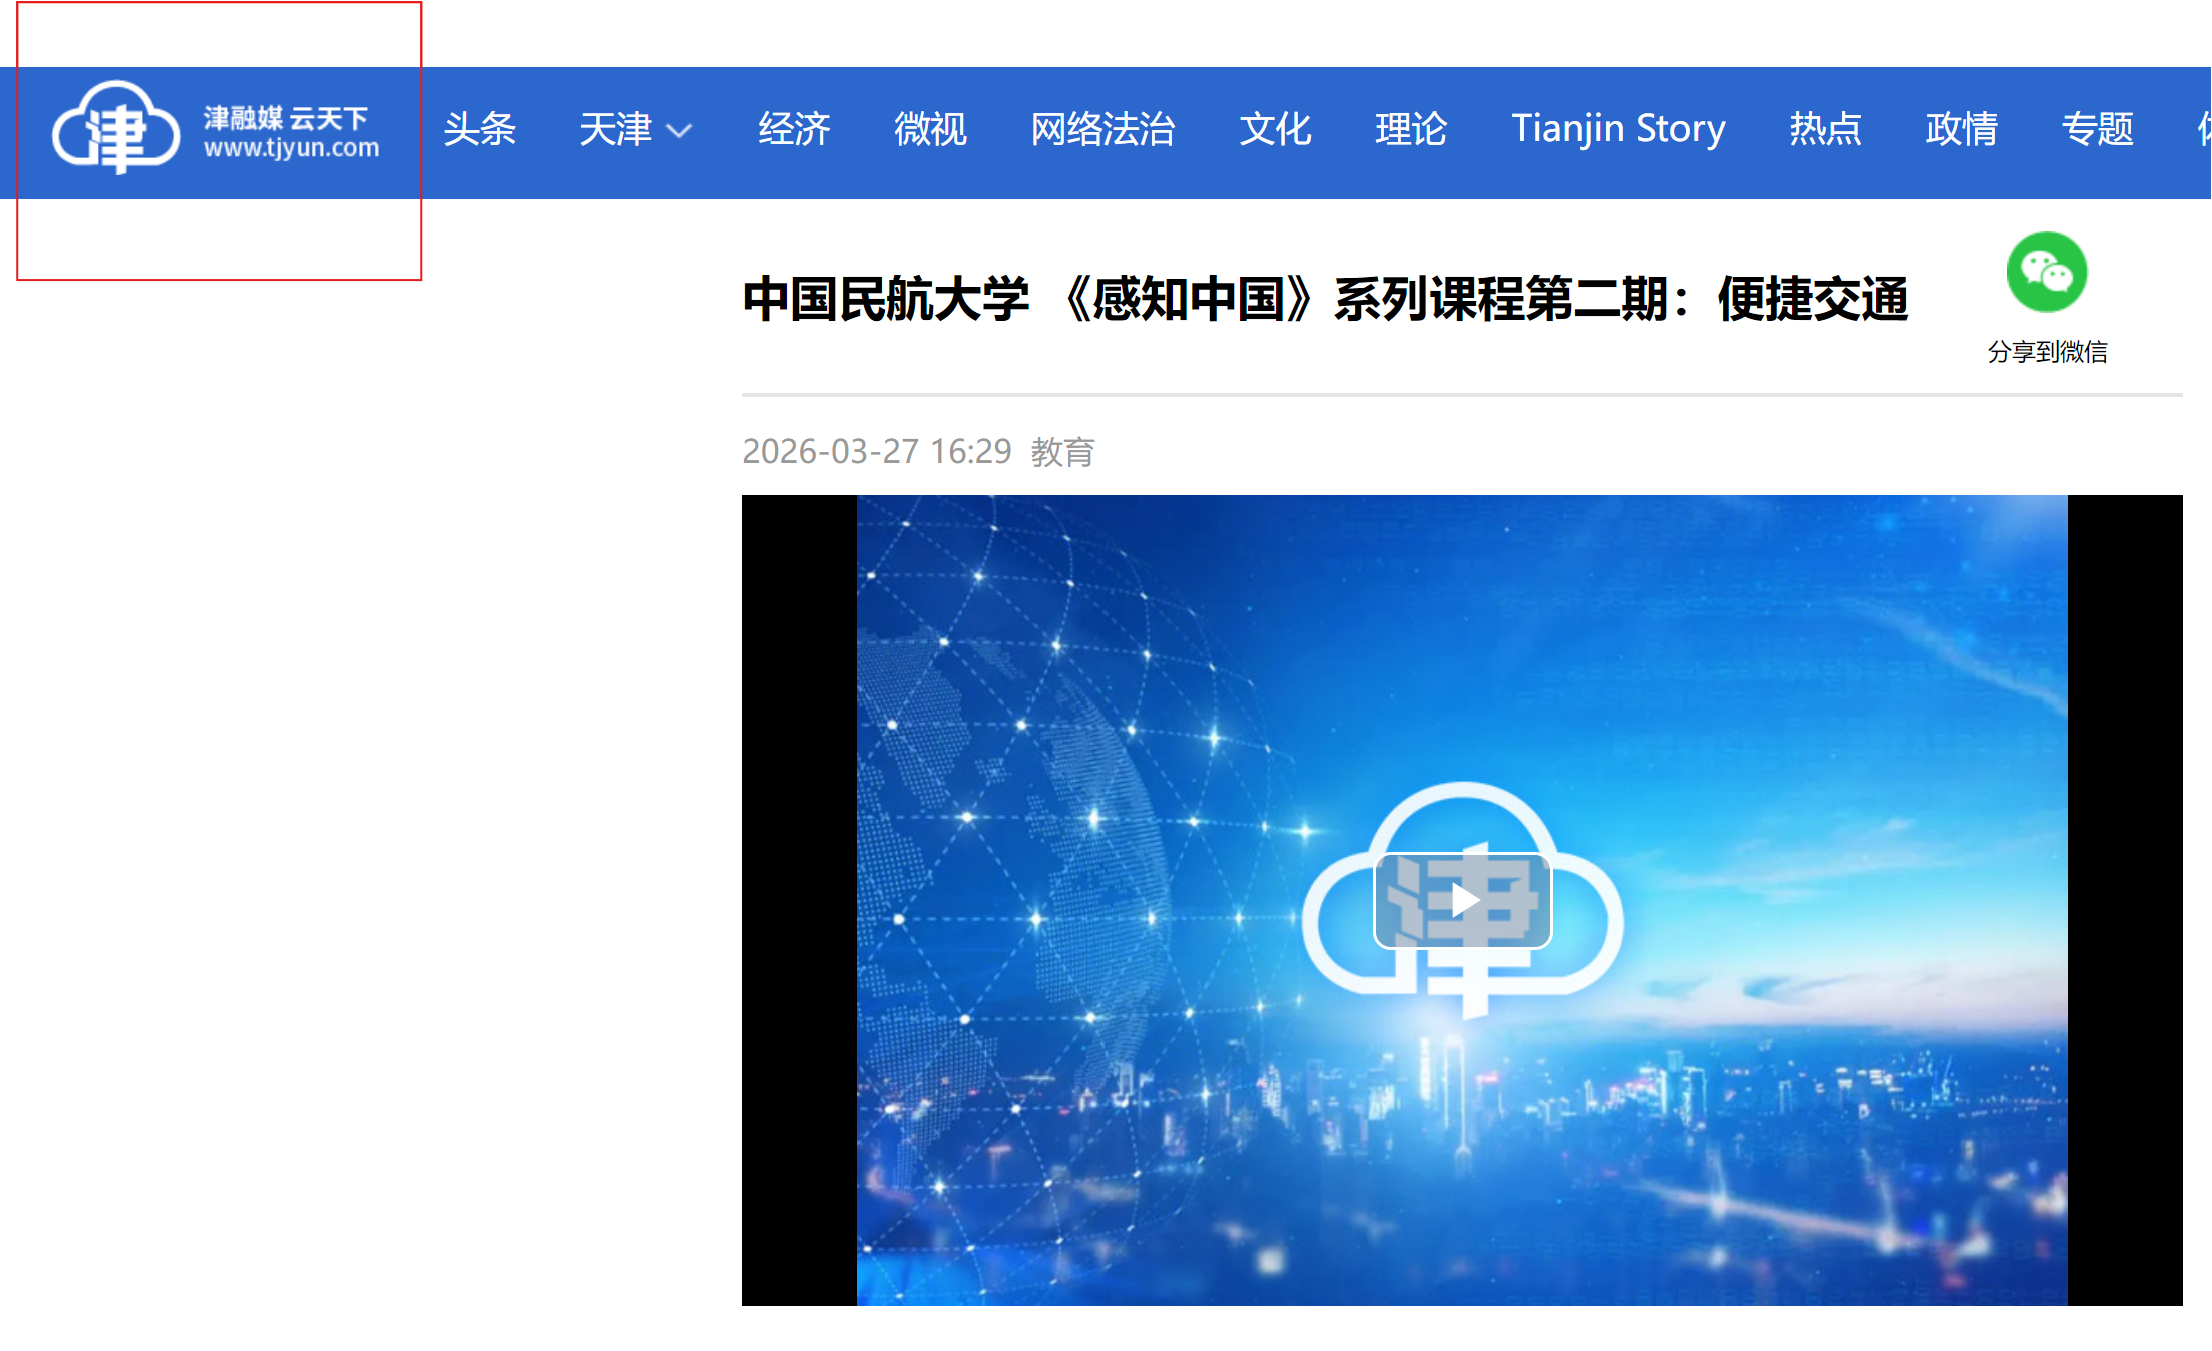The image size is (2212, 1351).
Task: Open the 微视 nav item
Action: [x=930, y=129]
